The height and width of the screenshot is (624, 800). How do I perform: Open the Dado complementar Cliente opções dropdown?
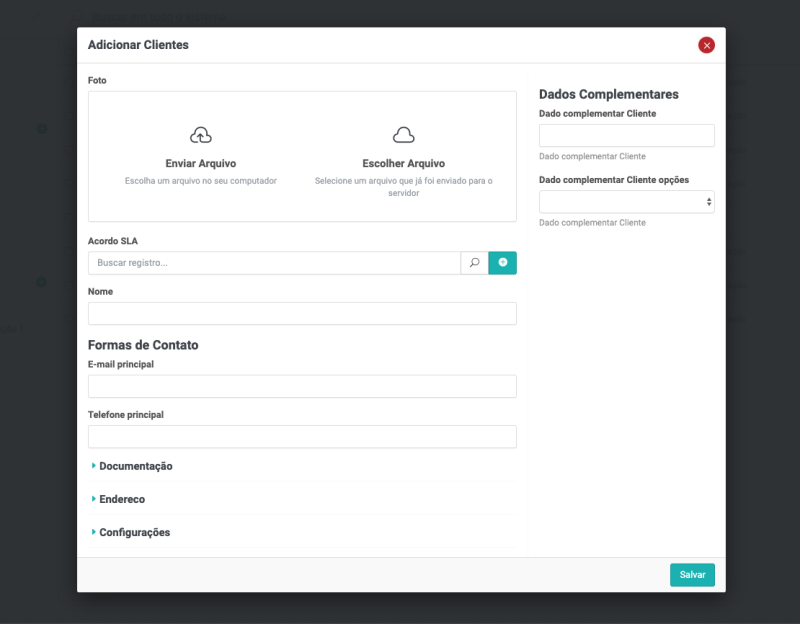(626, 202)
